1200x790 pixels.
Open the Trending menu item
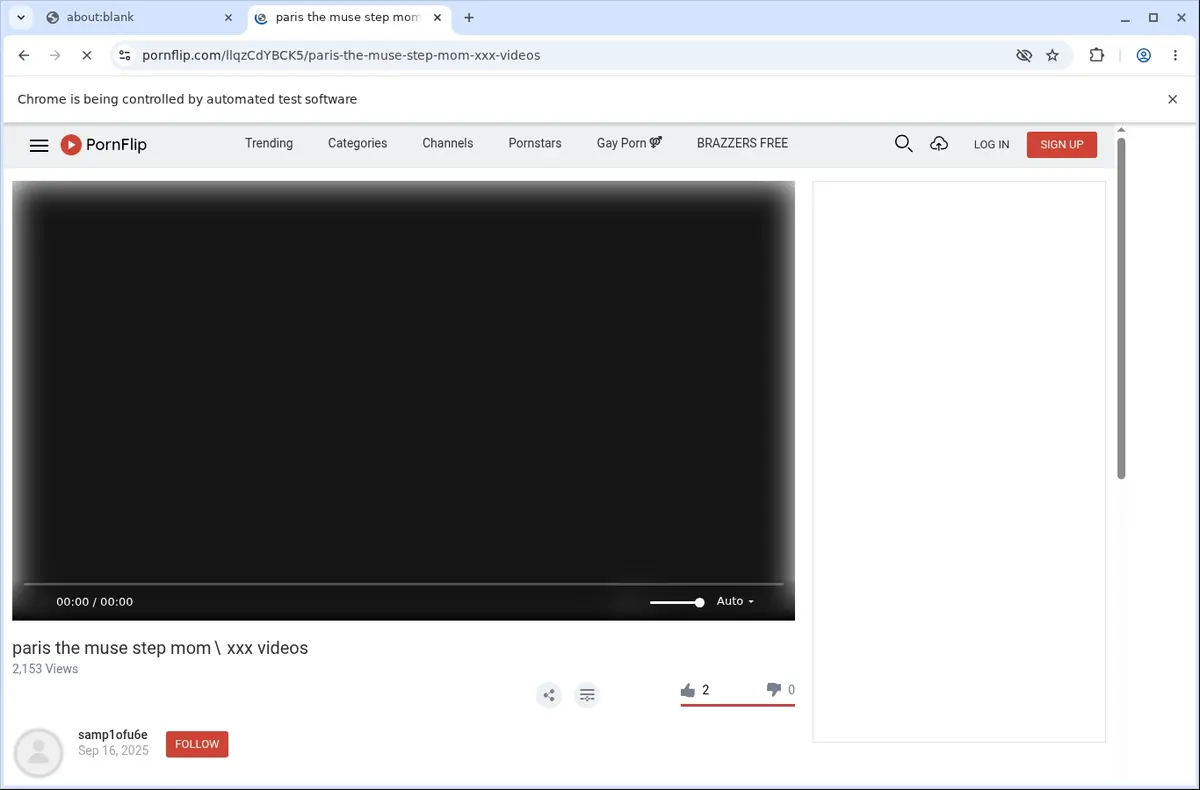269,143
